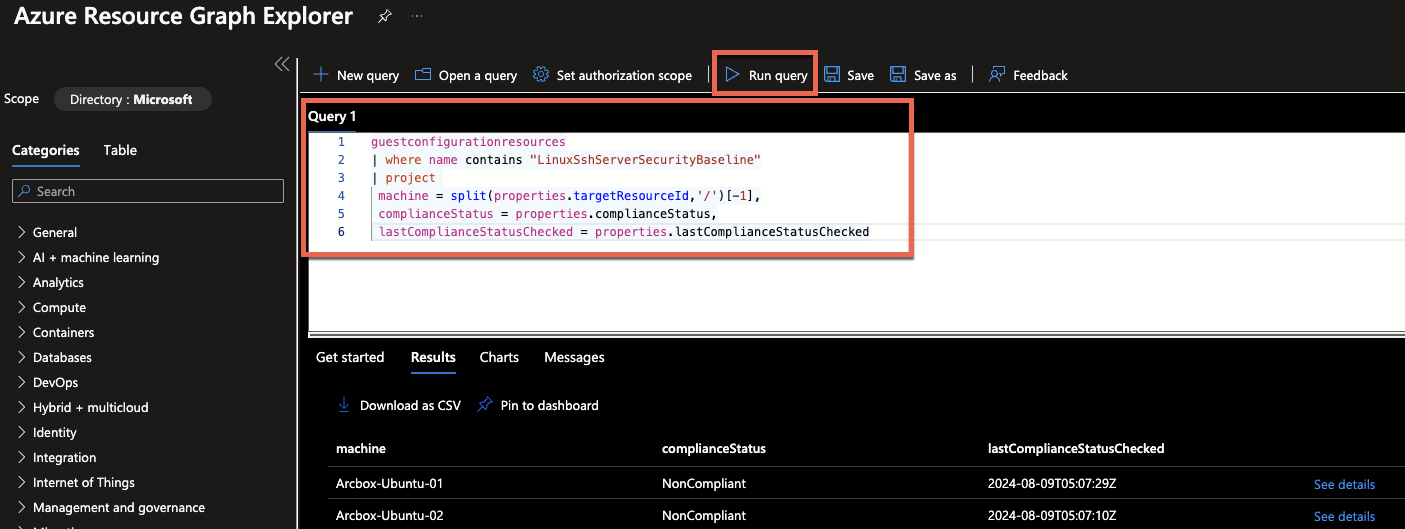Click NonCompliant in the Arcbox-Ubuntu-02 row
Screen dimensions: 1405x529
[x=704, y=516]
